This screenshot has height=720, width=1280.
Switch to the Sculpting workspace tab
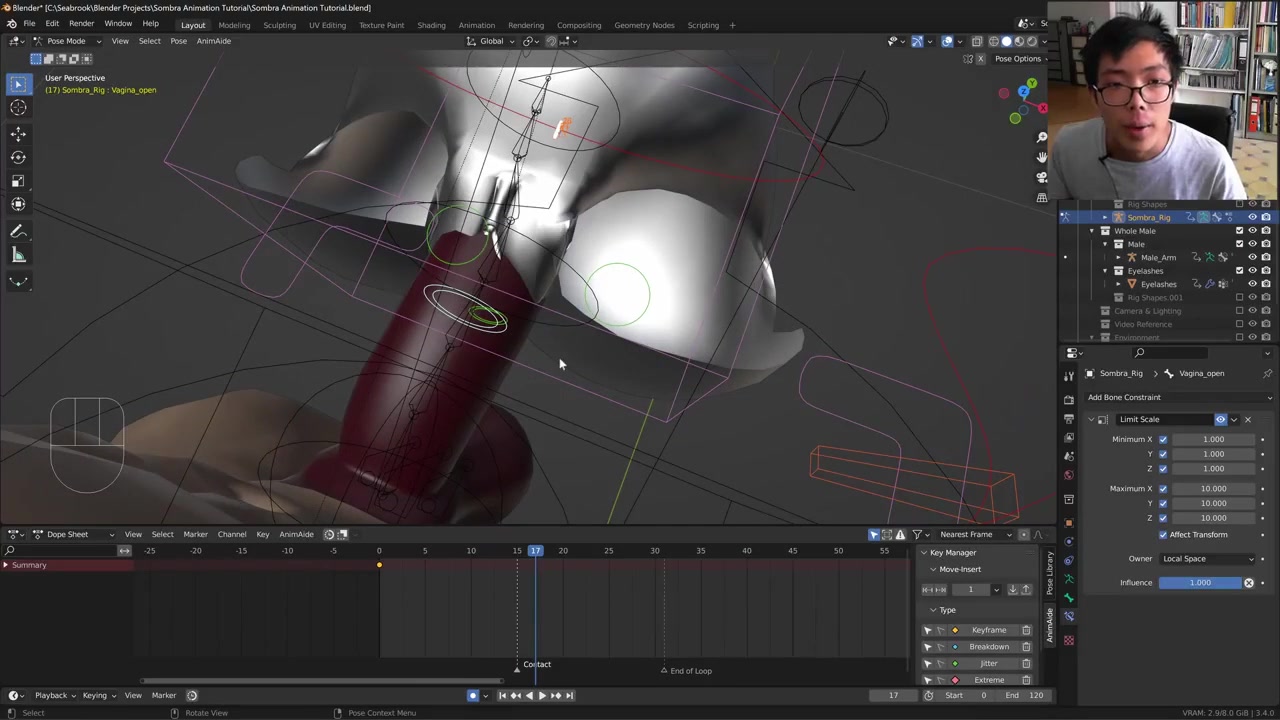click(x=279, y=25)
